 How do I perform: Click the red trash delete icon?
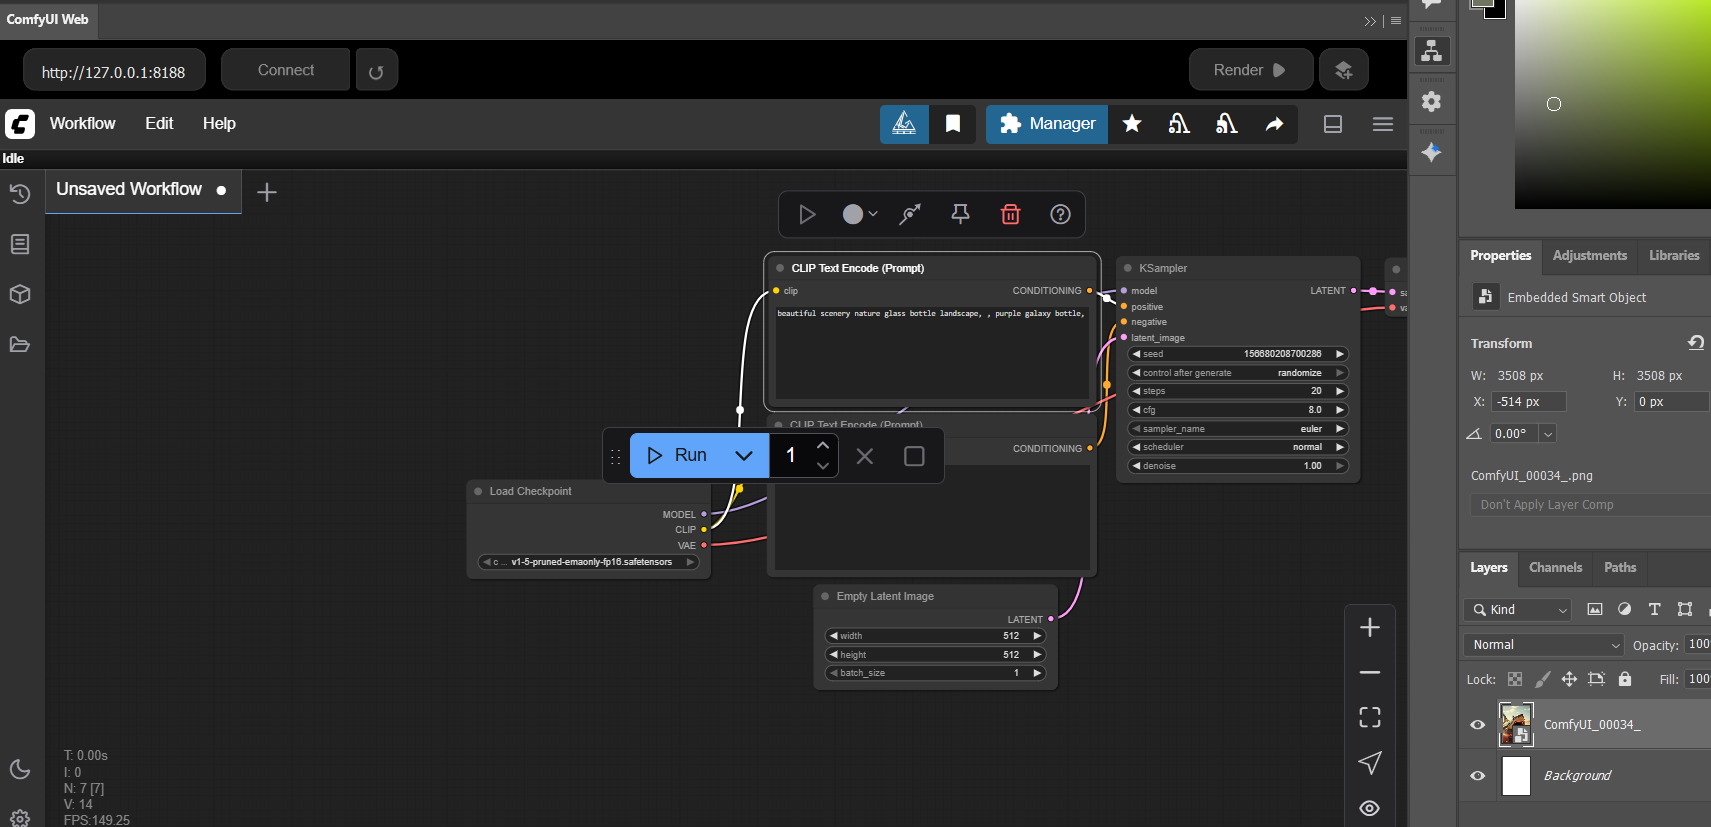(x=1010, y=214)
